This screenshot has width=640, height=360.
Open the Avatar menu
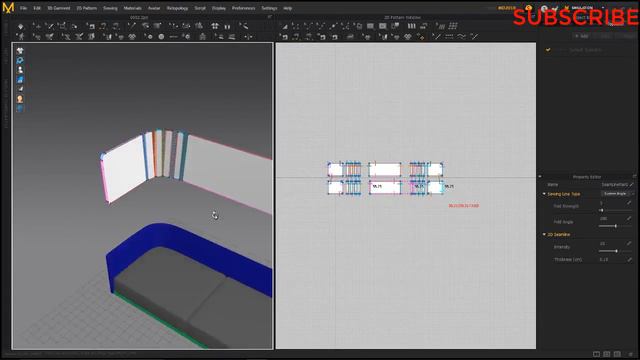click(x=154, y=8)
